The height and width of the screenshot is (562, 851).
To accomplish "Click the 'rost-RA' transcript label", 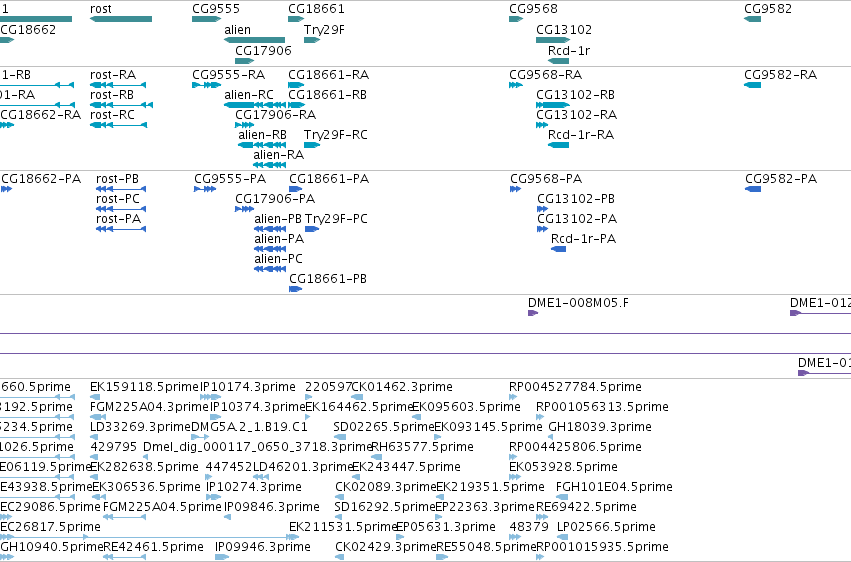I will coord(113,75).
